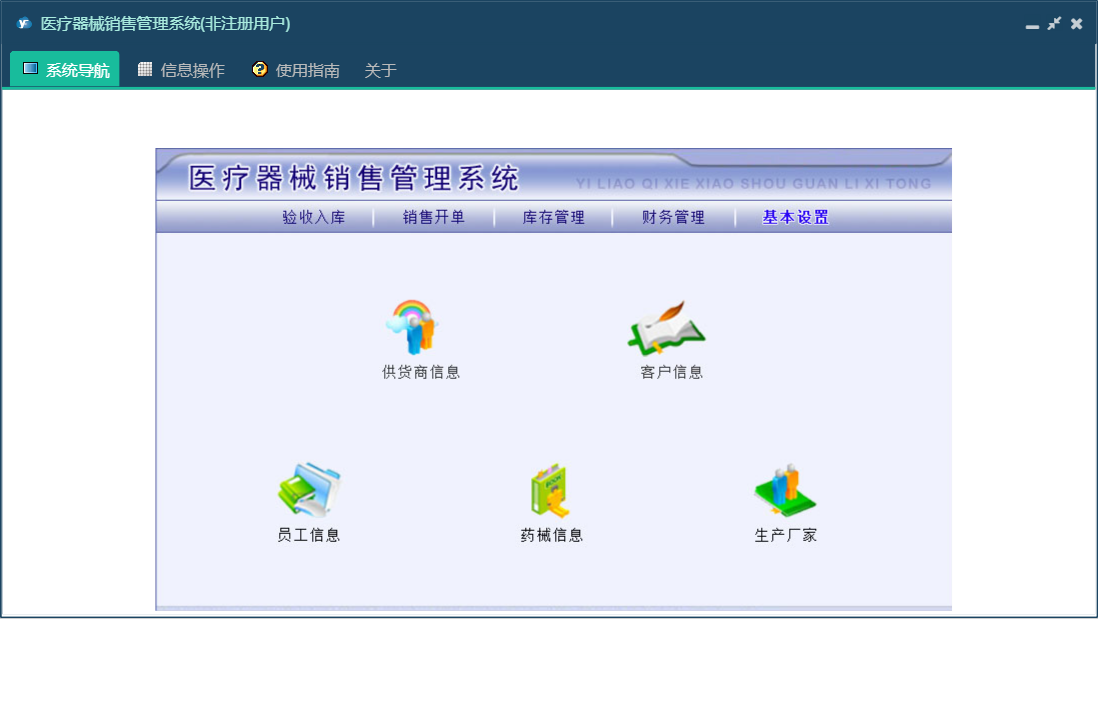Minimize the application window

tap(1032, 25)
